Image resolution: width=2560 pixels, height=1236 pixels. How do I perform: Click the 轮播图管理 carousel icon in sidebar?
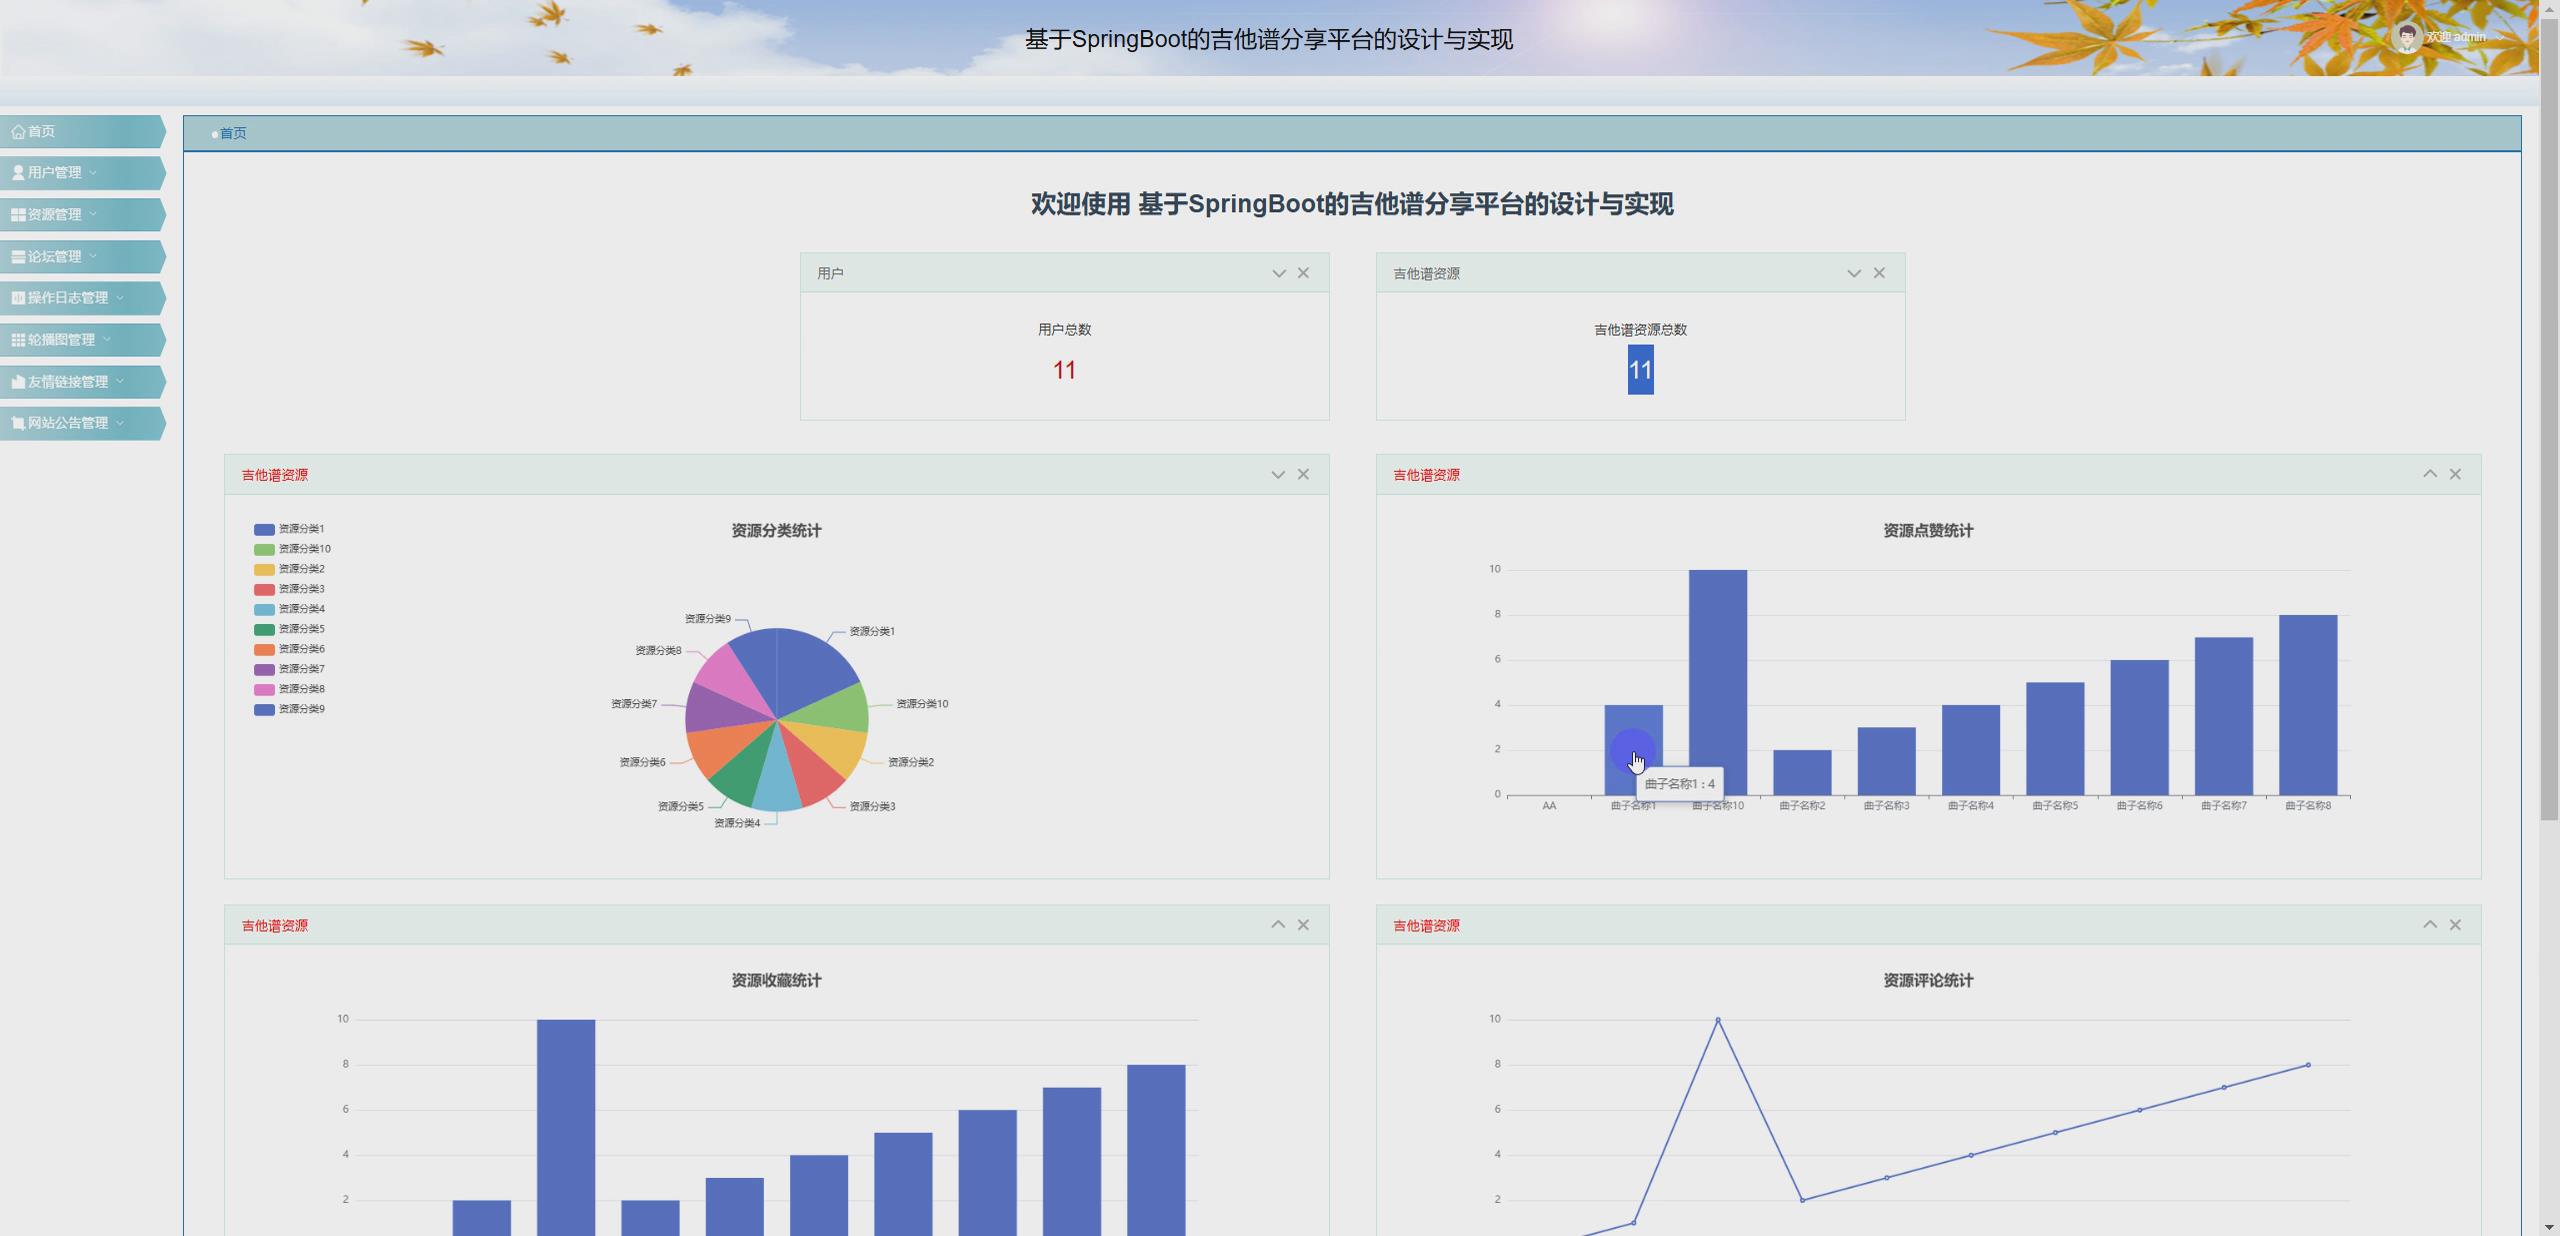[16, 340]
